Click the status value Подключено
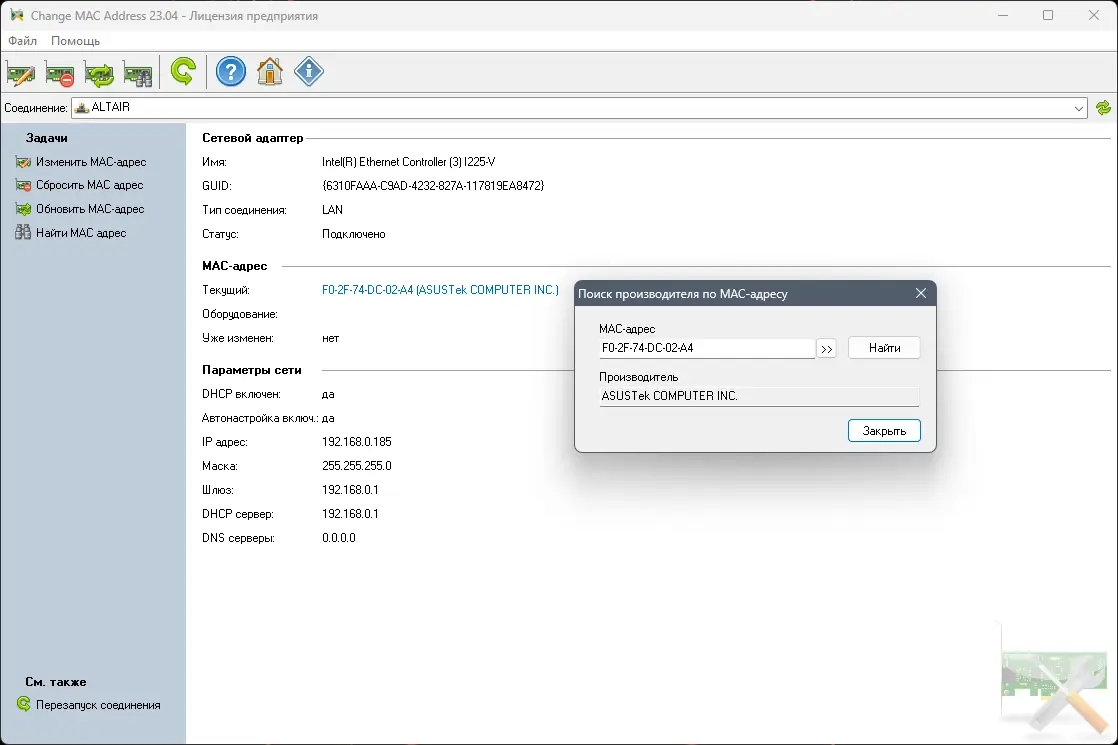 [x=354, y=234]
